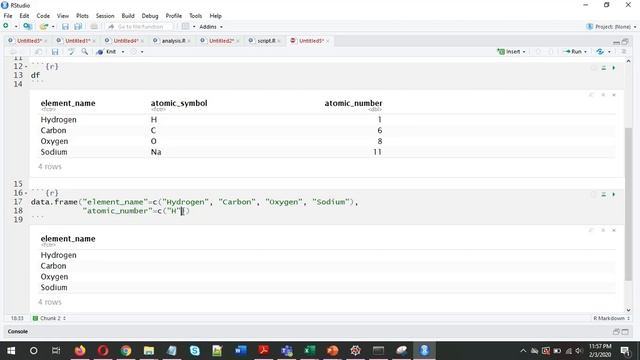Open the Plots menu

(82, 16)
